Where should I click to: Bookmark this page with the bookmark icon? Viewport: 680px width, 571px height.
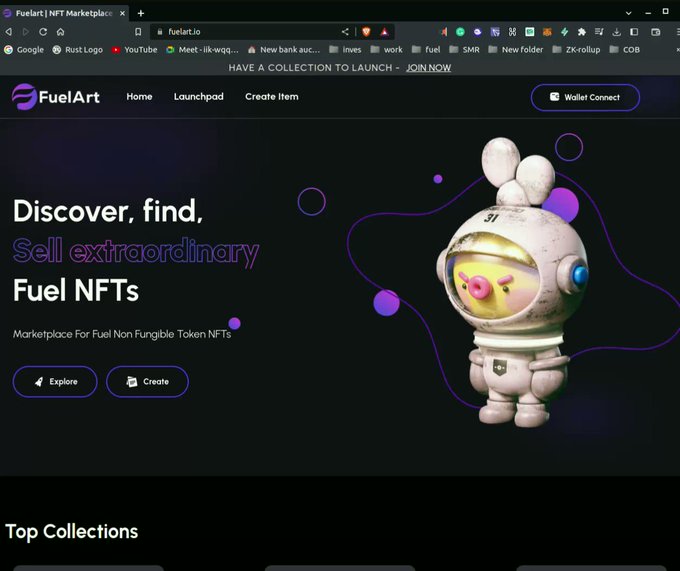[x=138, y=32]
